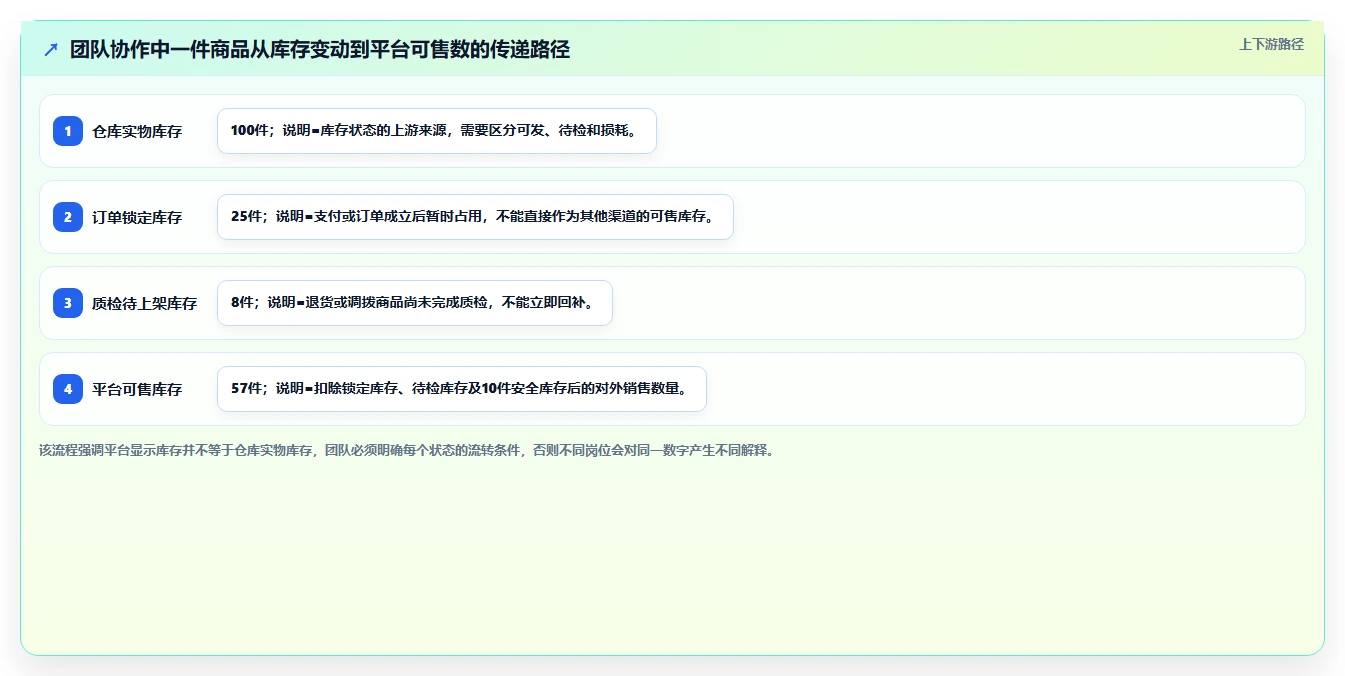This screenshot has width=1345, height=676.
Task: Click the 100件 description box
Action: click(437, 131)
